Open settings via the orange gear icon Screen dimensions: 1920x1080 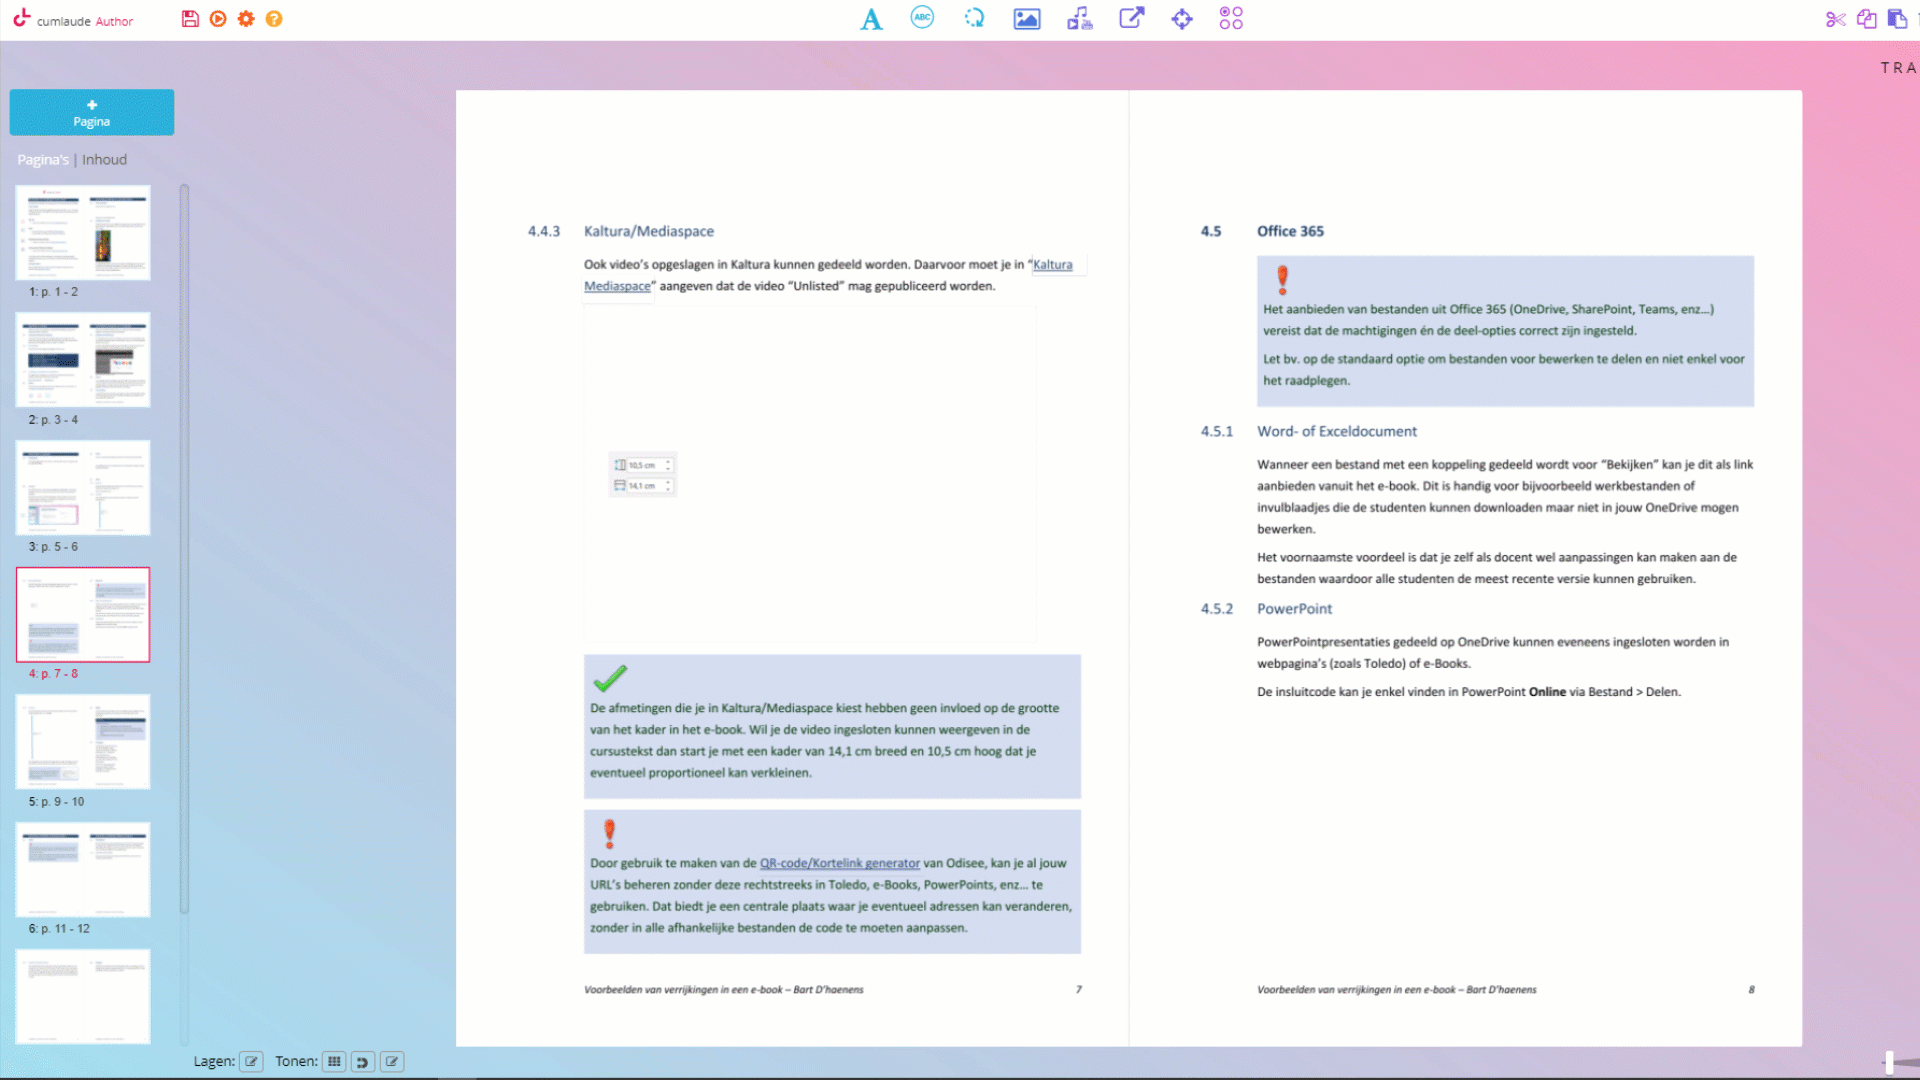point(246,19)
